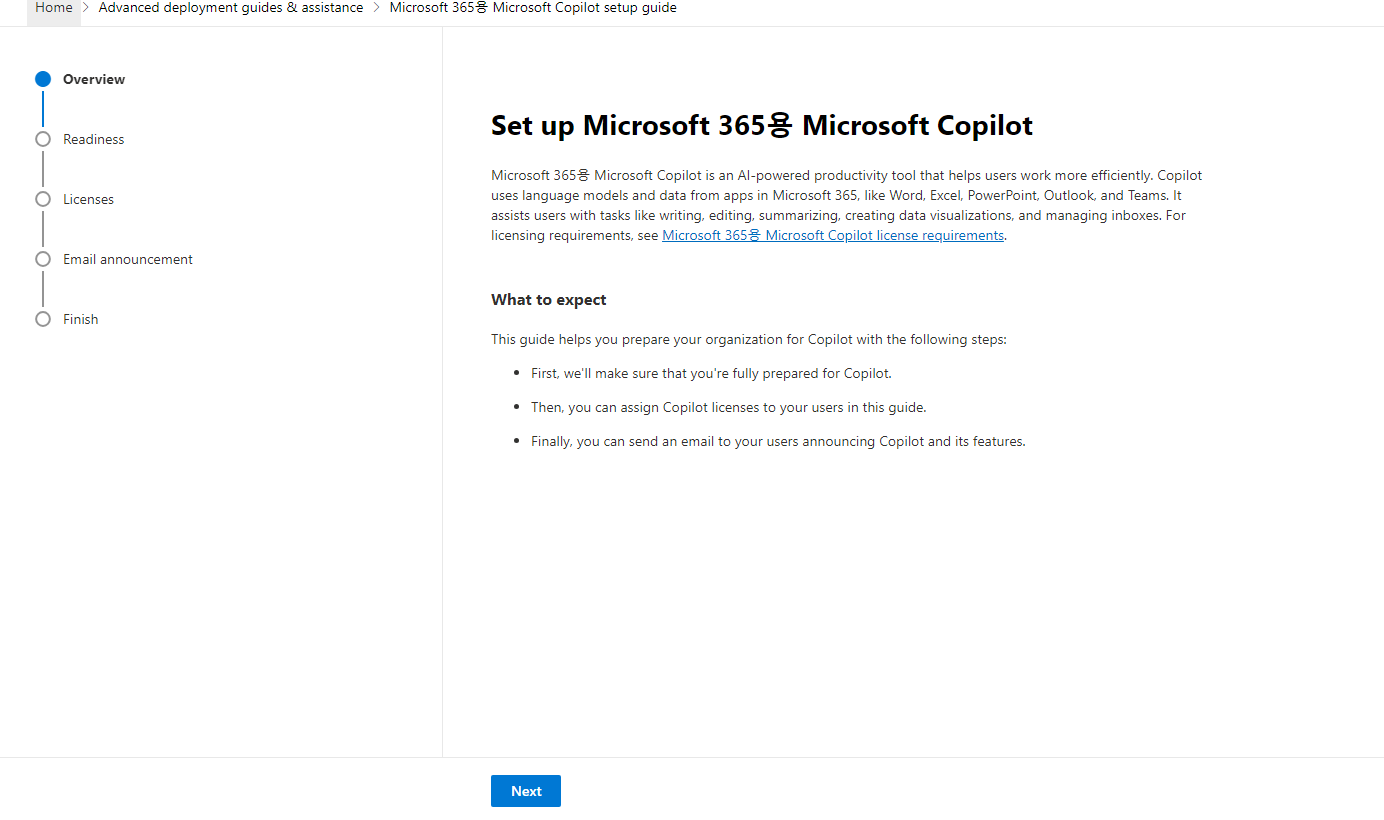Jump to the Readiness step

[x=94, y=139]
